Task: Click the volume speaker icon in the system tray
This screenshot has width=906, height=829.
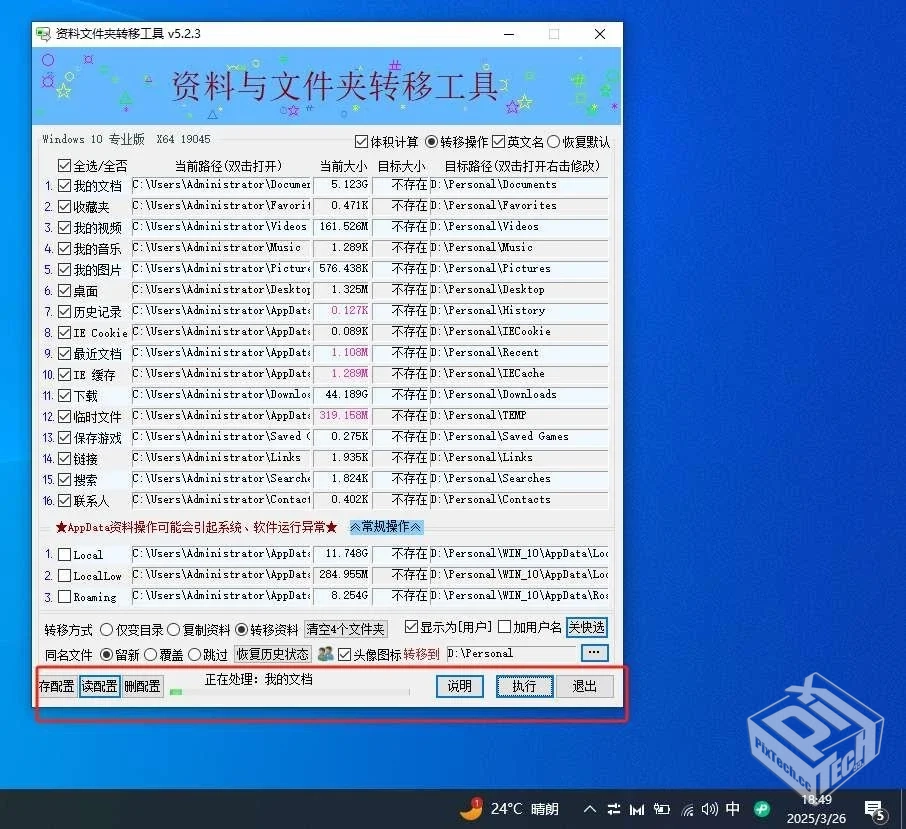Action: [710, 808]
